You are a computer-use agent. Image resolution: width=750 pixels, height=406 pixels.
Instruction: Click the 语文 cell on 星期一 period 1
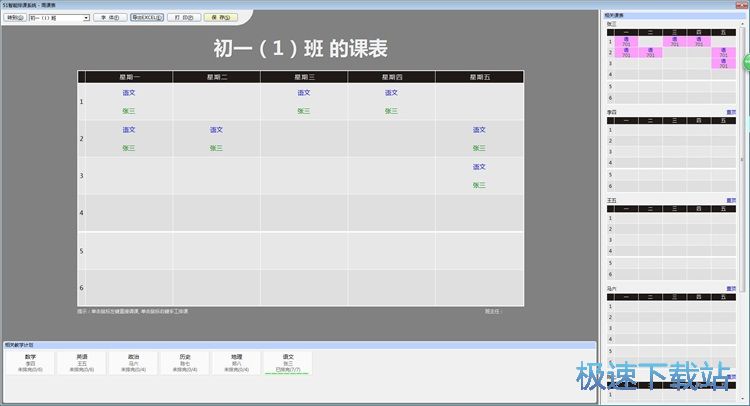(x=129, y=102)
